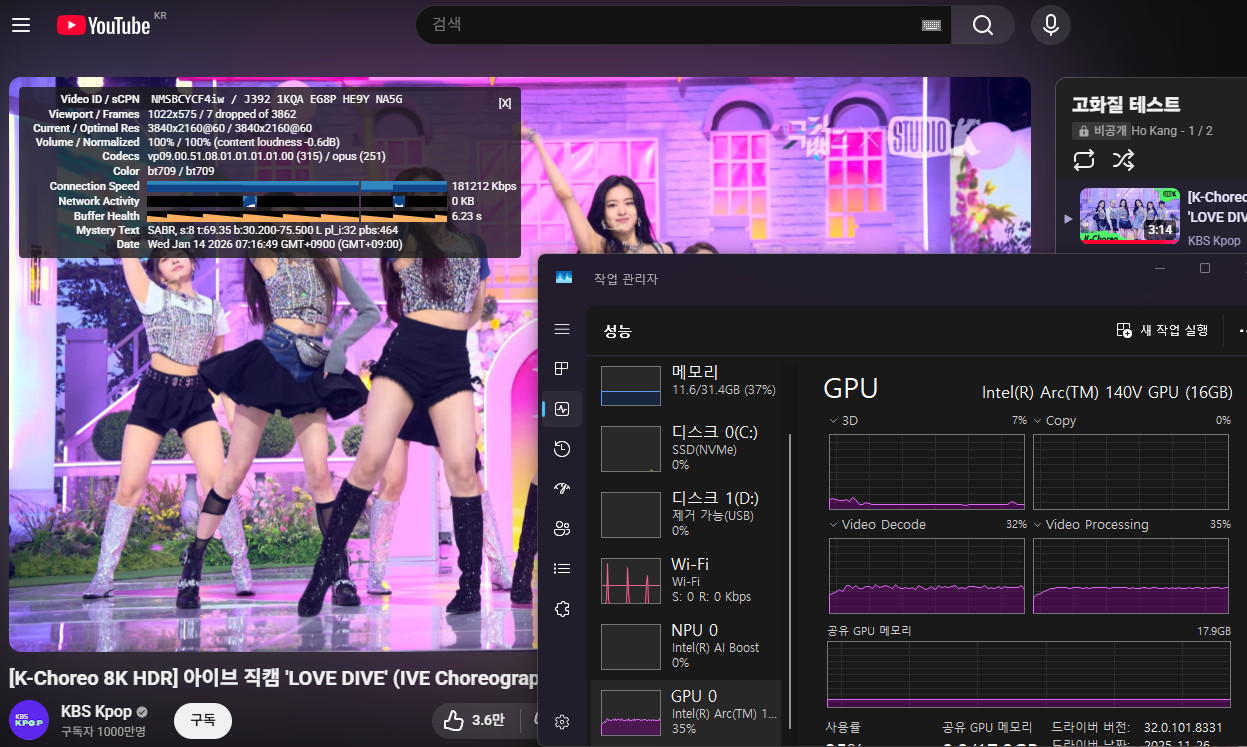This screenshot has width=1247, height=747.
Task: Click the 구독 subscribe button
Action: tap(203, 720)
